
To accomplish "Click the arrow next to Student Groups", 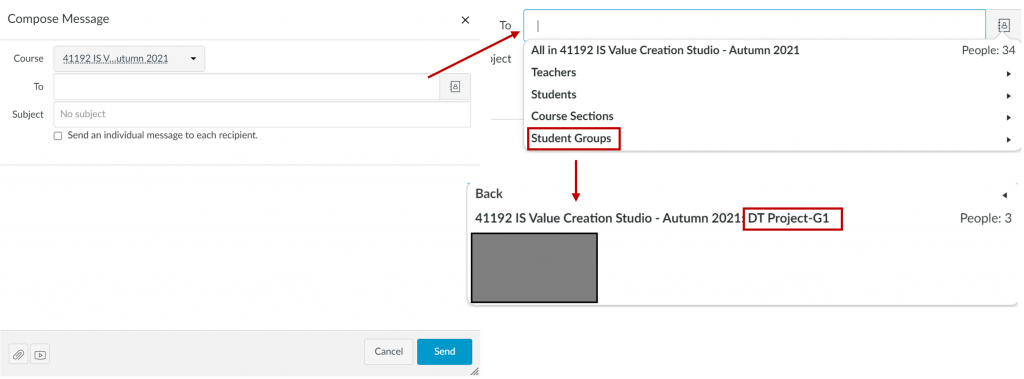I will (1009, 139).
